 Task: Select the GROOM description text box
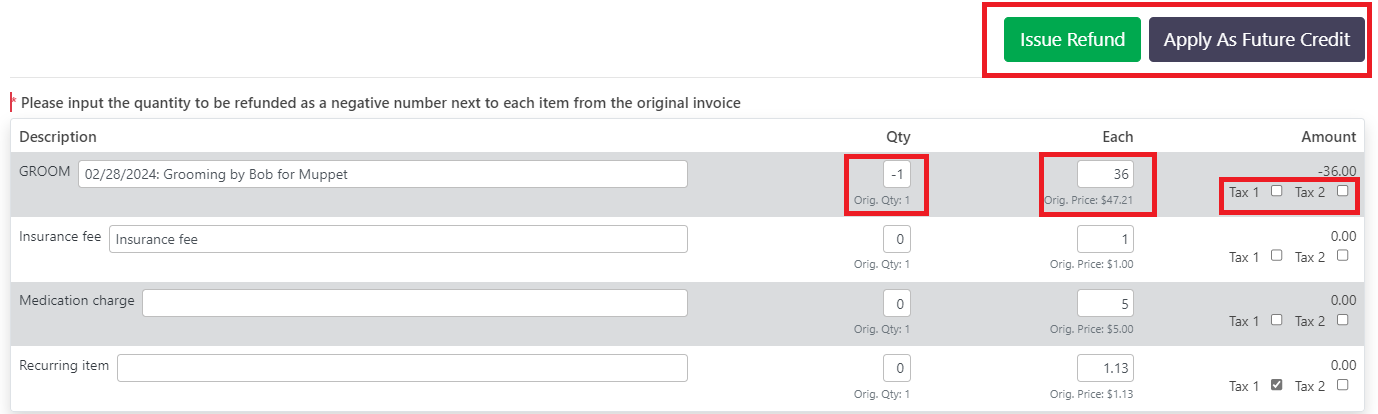click(x=383, y=174)
